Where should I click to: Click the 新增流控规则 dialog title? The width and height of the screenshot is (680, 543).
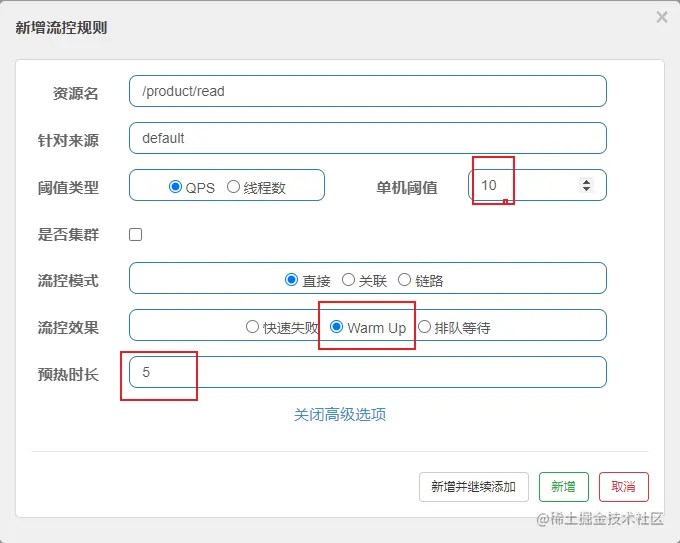click(61, 28)
